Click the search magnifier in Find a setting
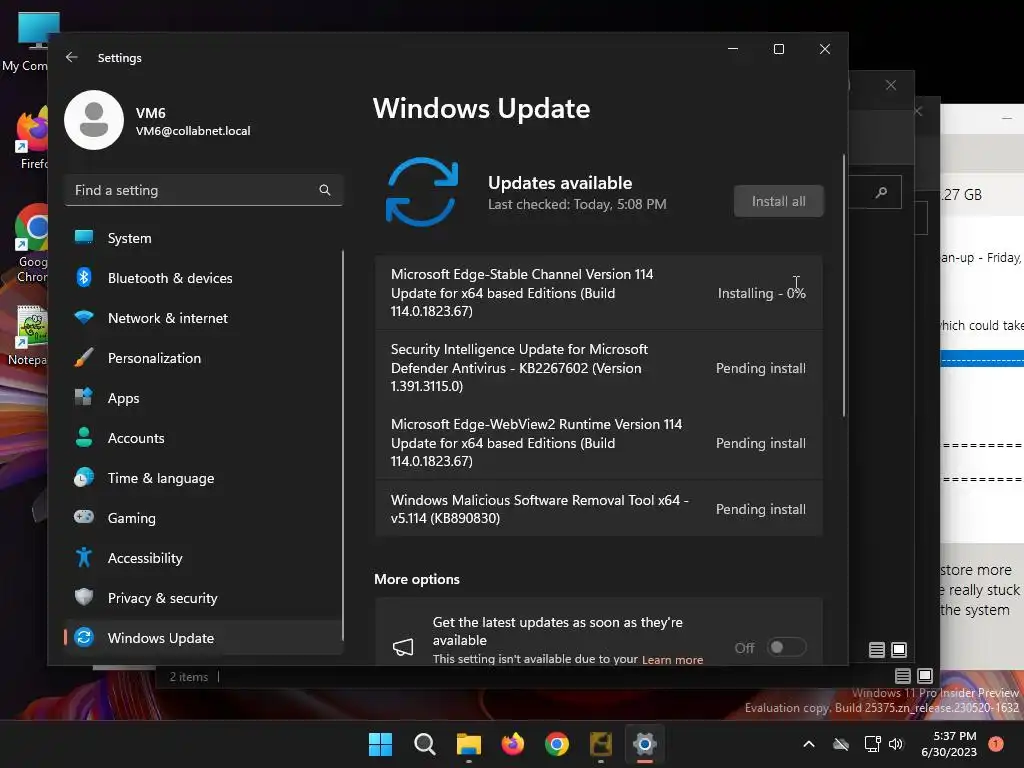Image resolution: width=1024 pixels, height=768 pixels. (325, 190)
